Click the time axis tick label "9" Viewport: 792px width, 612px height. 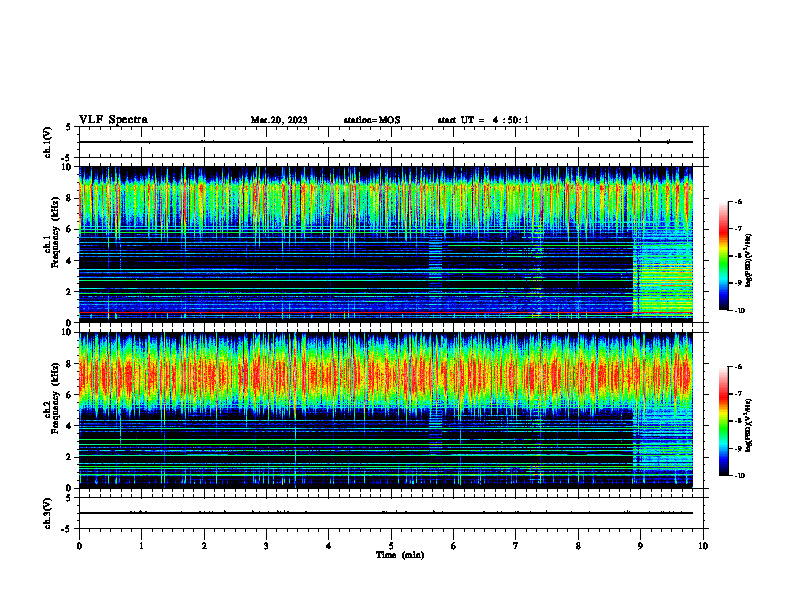click(x=640, y=546)
